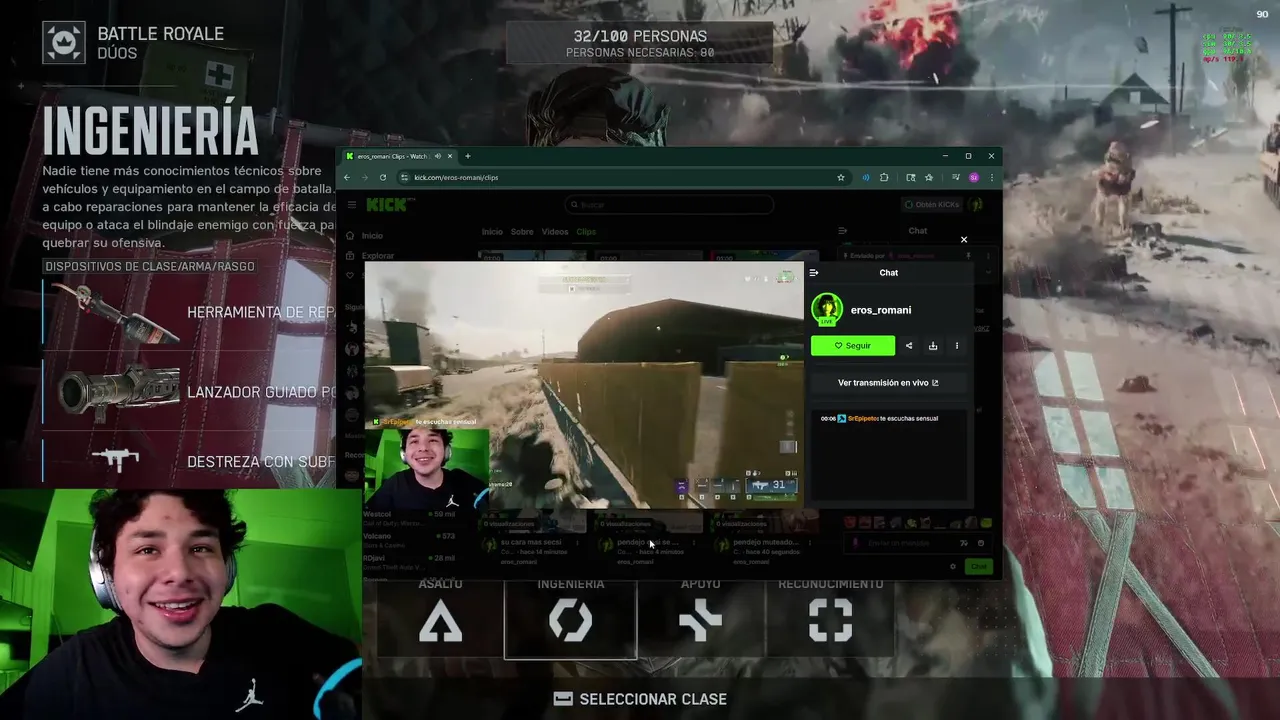The image size is (1280, 720).
Task: Click Ver transmisión en vivo link
Action: point(888,383)
